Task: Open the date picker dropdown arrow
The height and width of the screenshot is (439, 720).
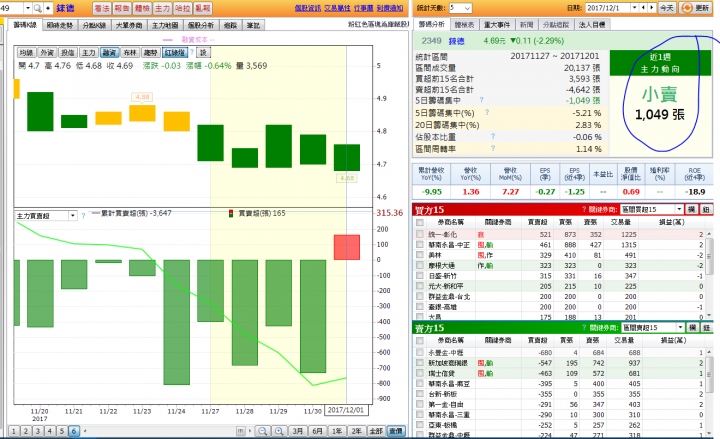Action: 635,8
